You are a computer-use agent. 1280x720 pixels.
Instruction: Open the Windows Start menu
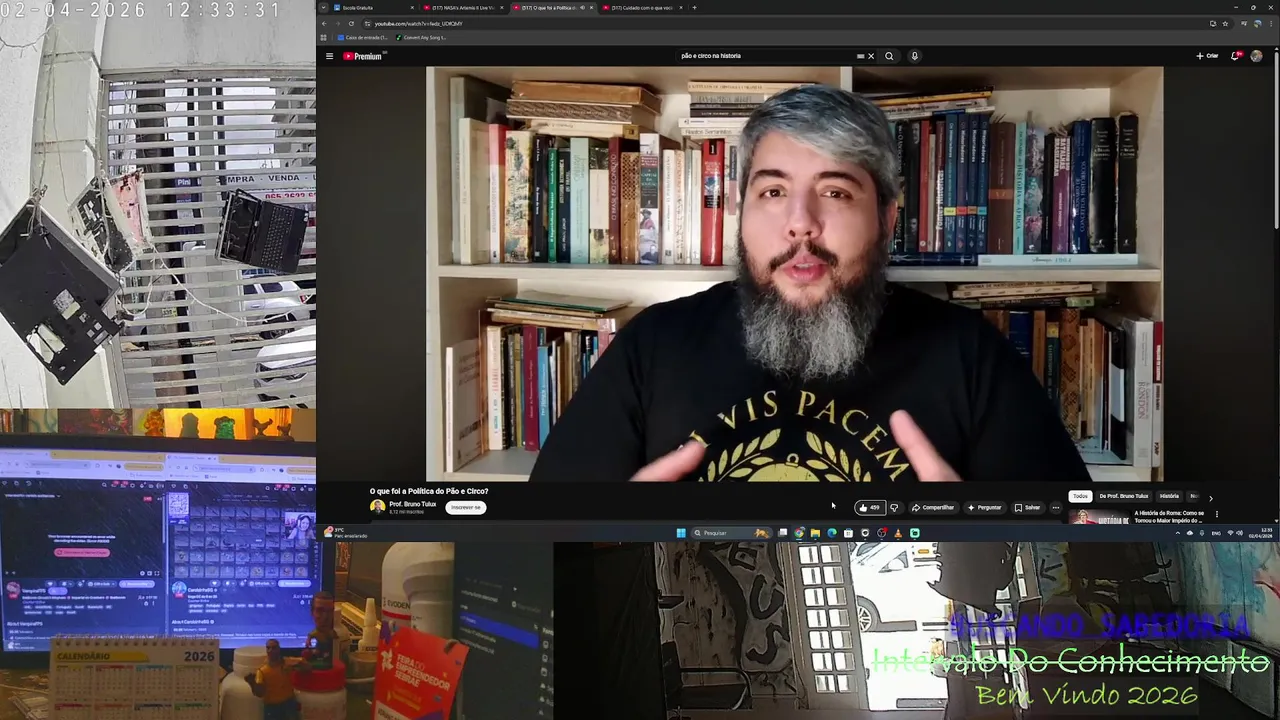coord(681,533)
